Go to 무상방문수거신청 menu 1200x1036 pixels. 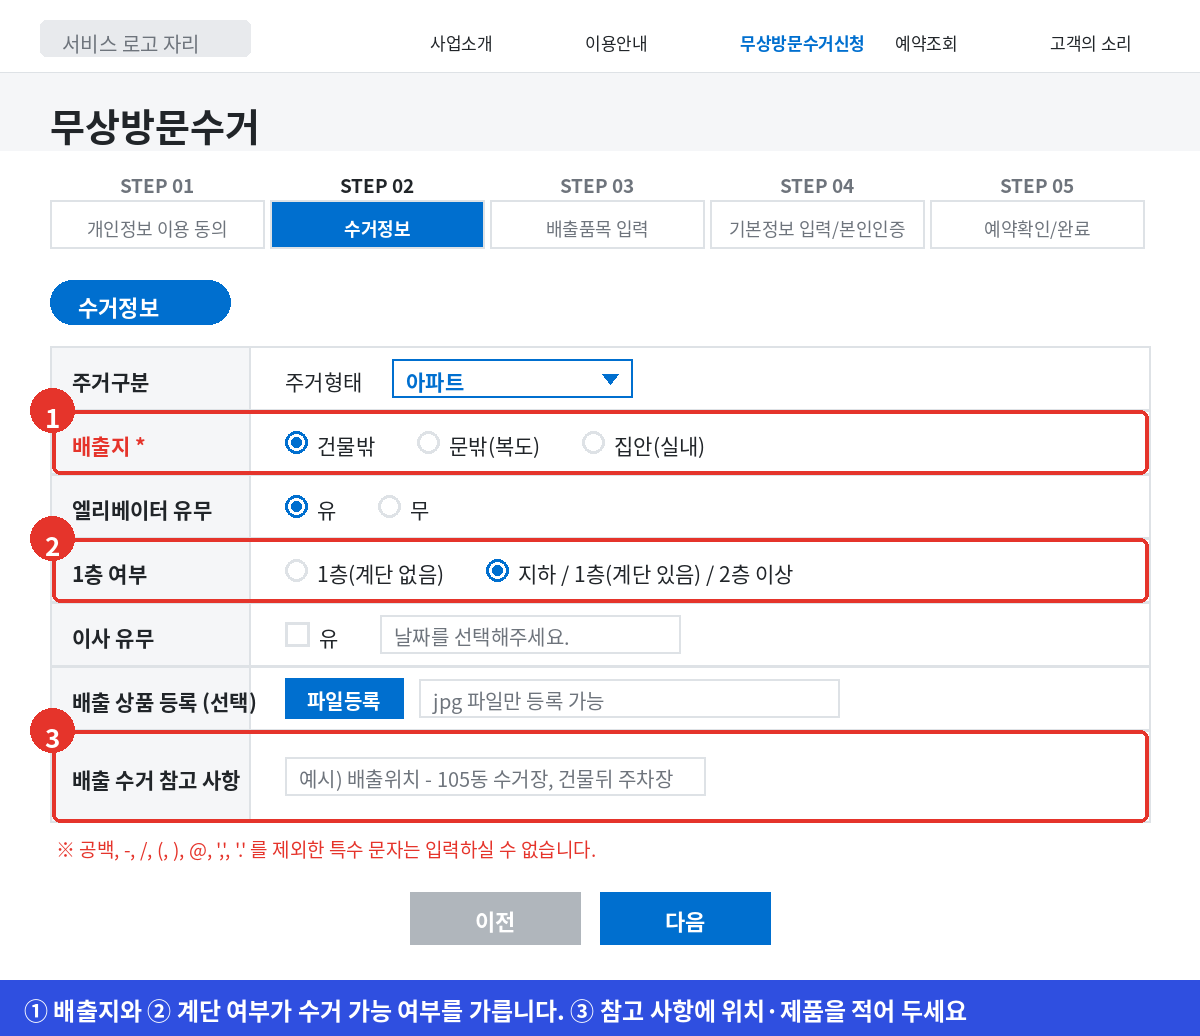point(802,44)
